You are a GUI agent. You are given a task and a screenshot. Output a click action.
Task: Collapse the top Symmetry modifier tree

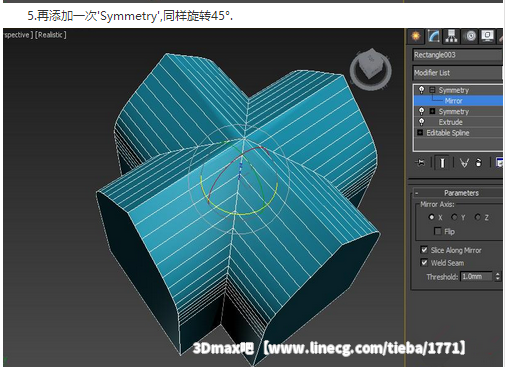point(432,90)
